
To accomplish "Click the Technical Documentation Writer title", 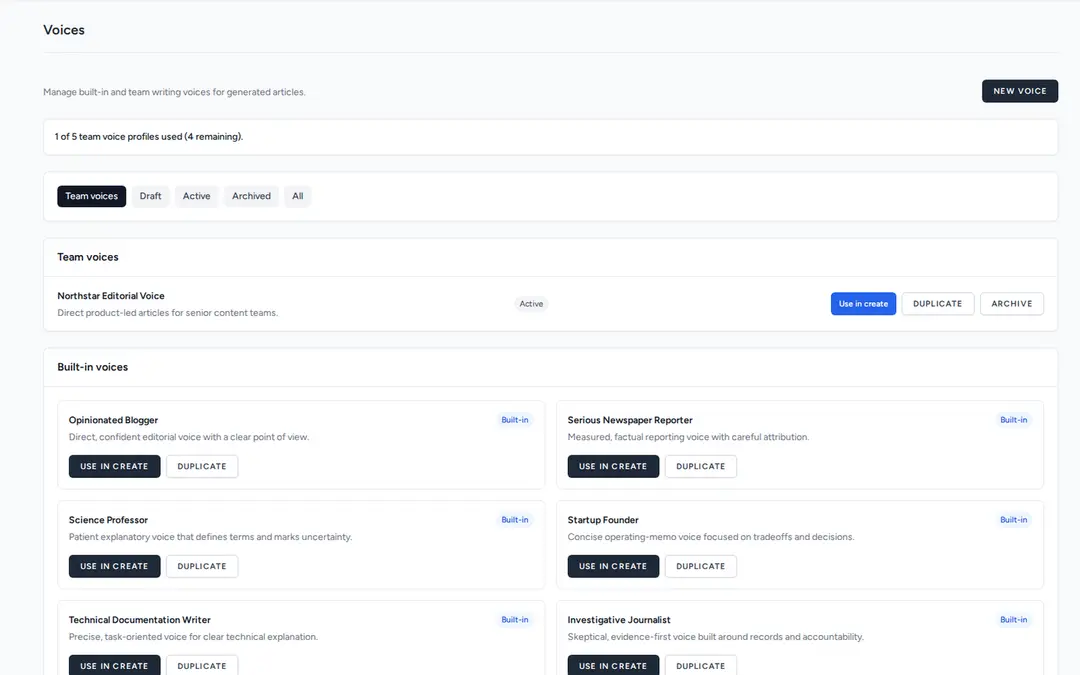I will pyautogui.click(x=140, y=620).
